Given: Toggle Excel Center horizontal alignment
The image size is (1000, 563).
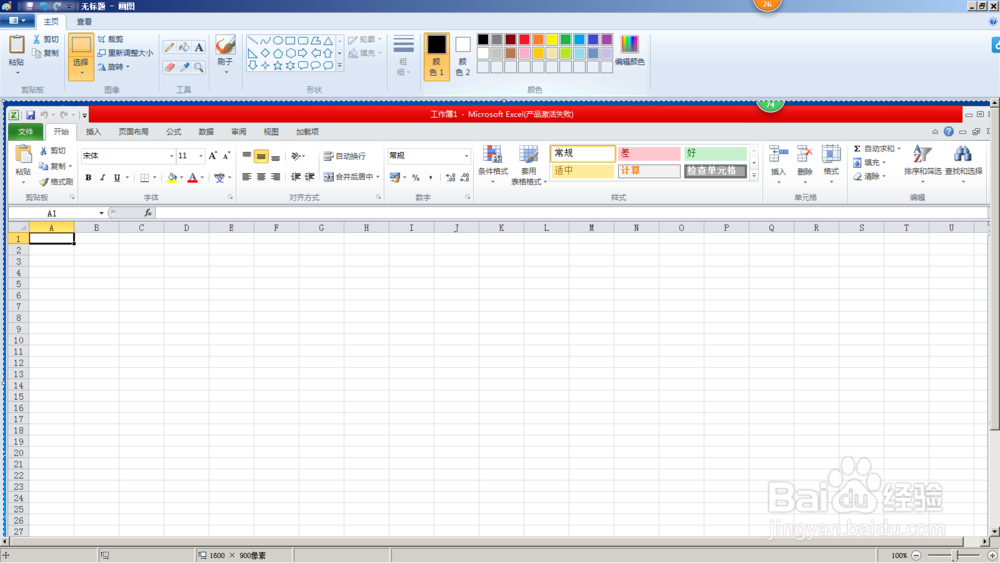Looking at the screenshot, I should click(x=261, y=177).
